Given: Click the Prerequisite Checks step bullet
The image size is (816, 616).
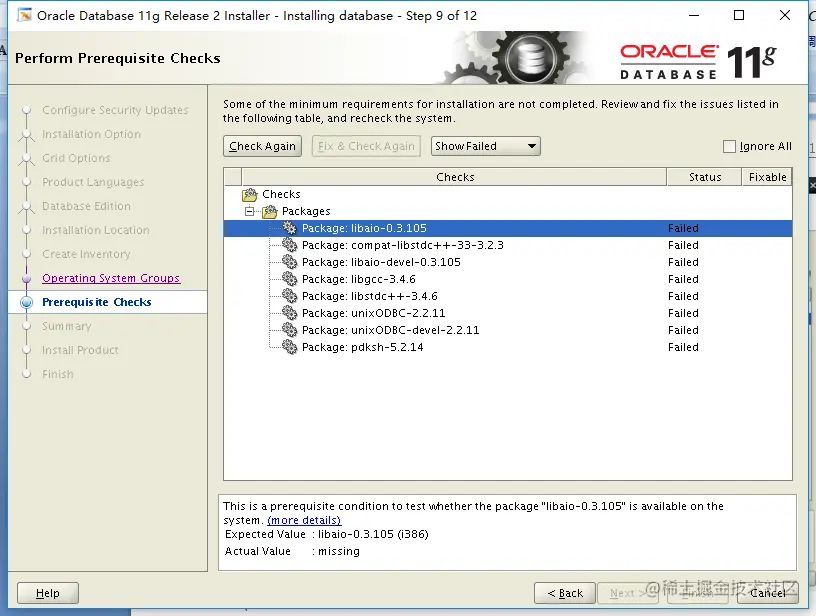Looking at the screenshot, I should [26, 302].
